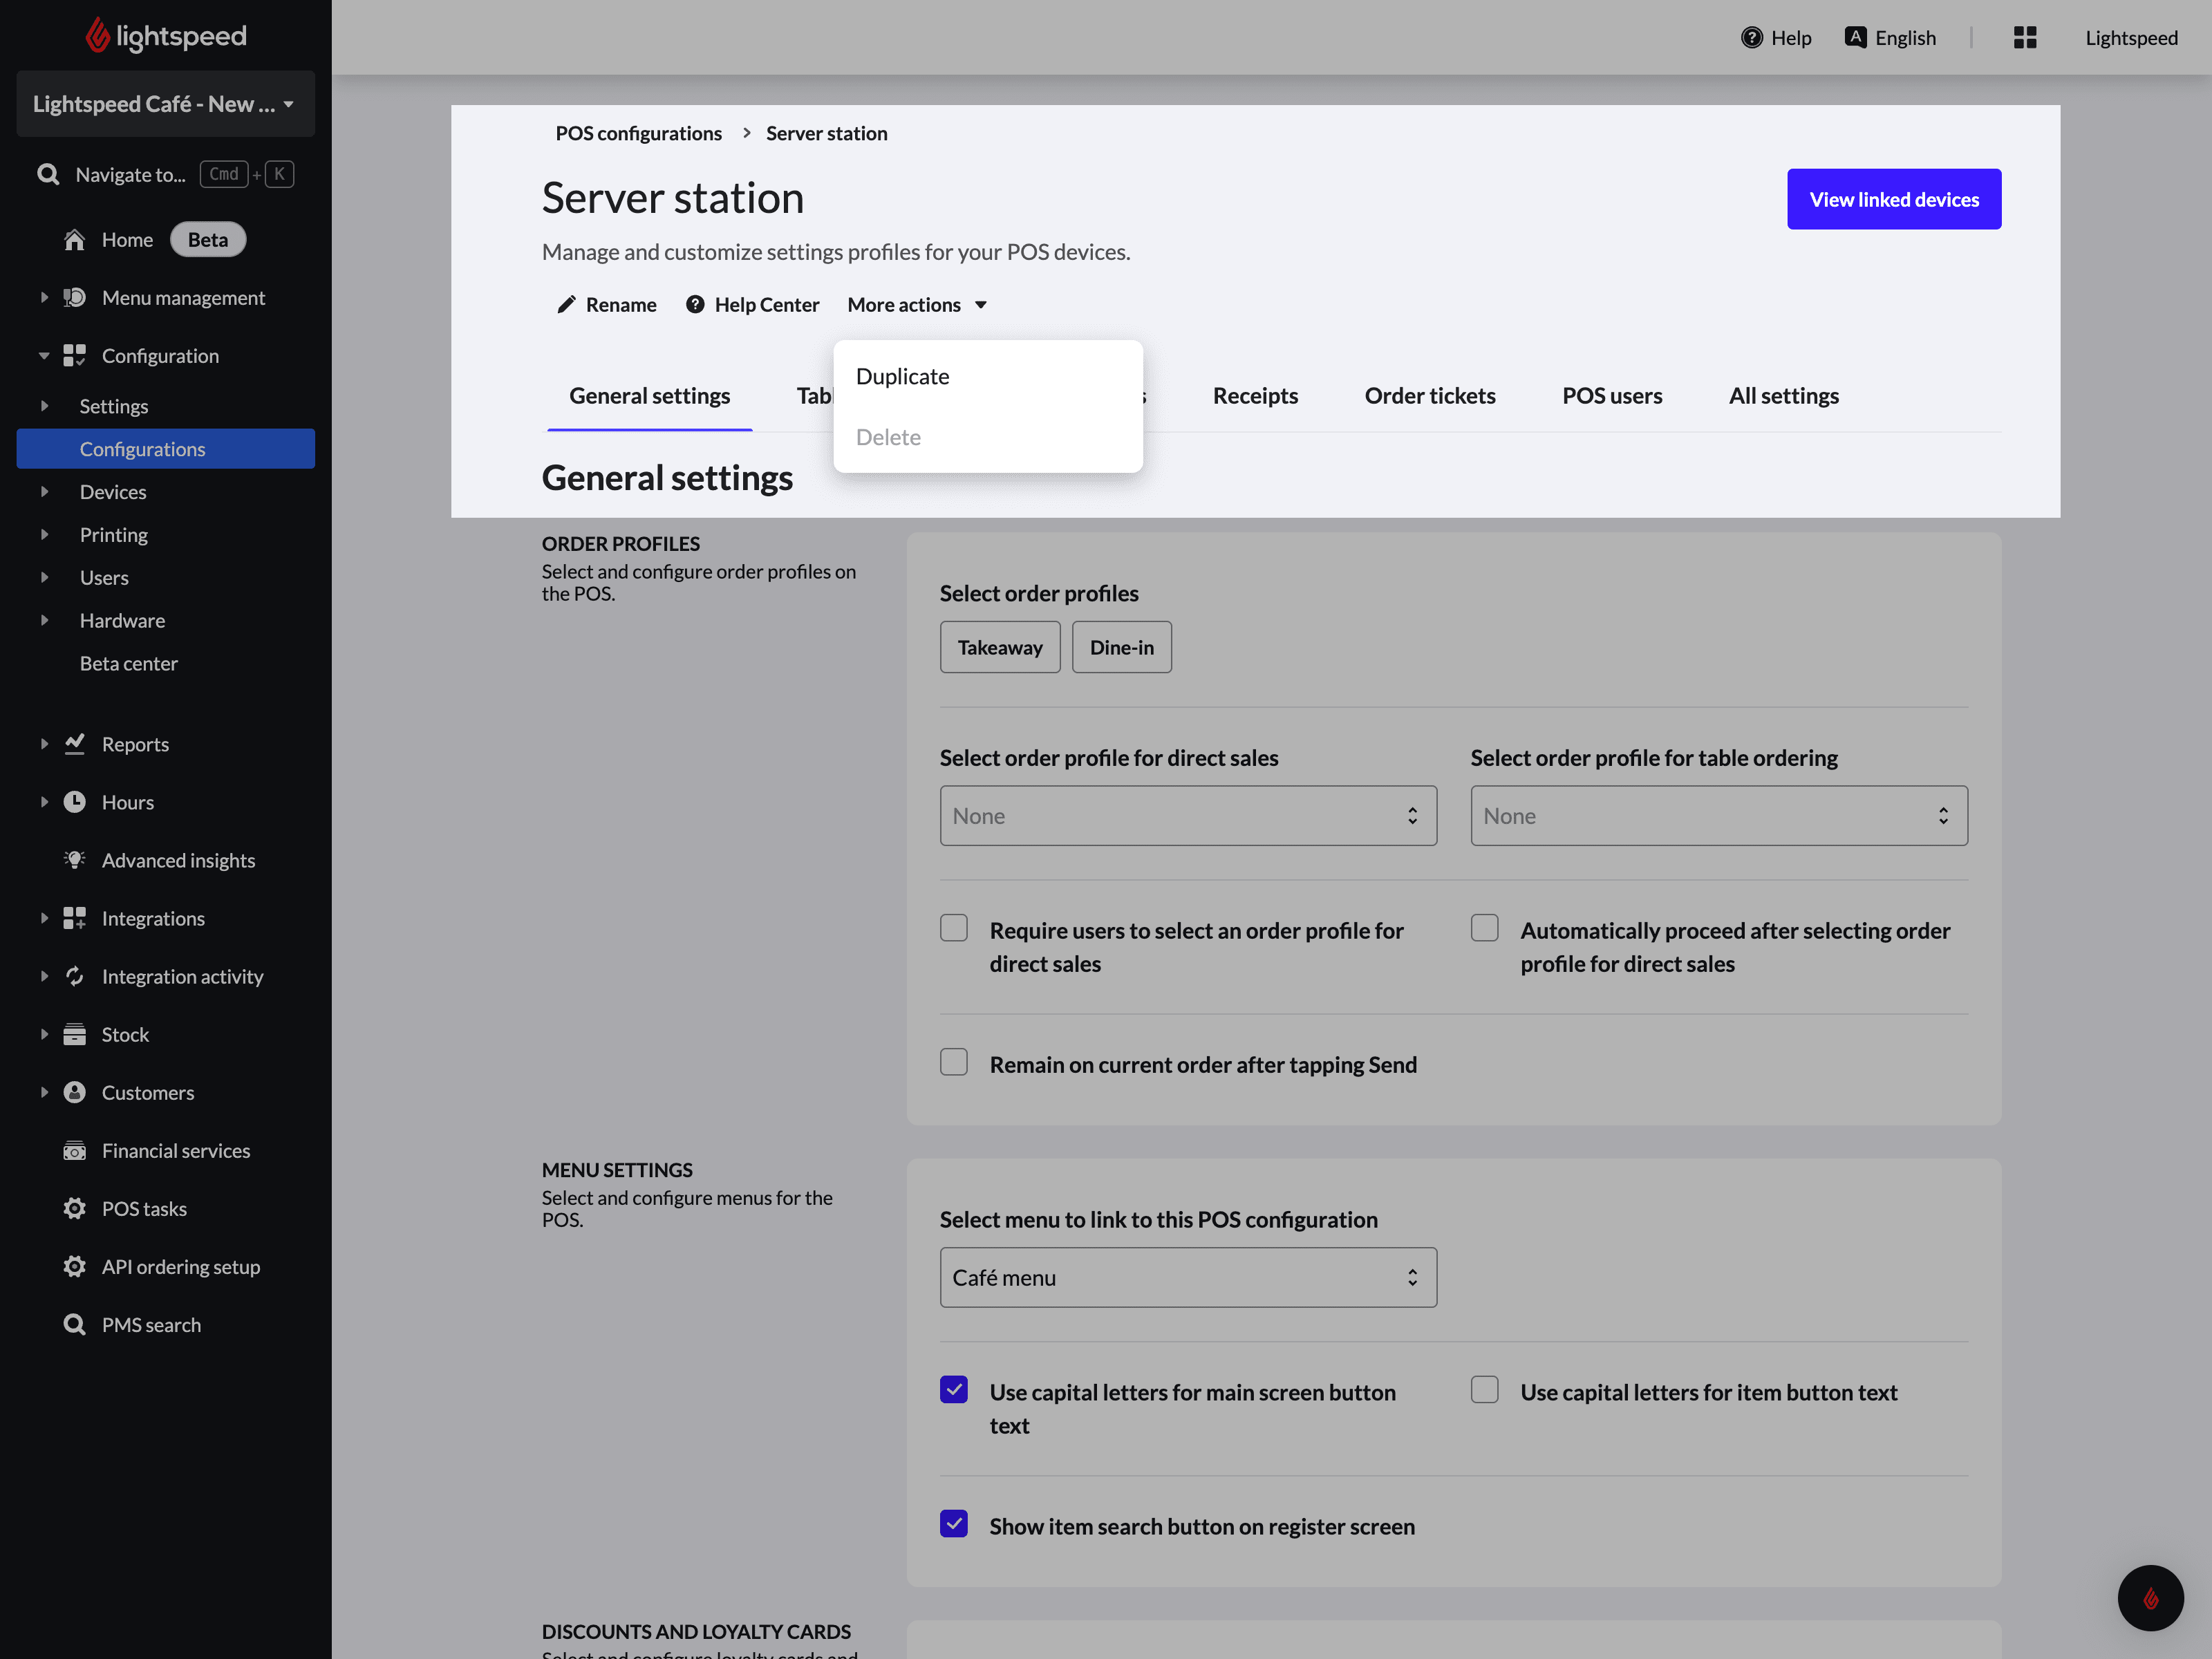Viewport: 2212px width, 1659px height.
Task: Click the POS configurations breadcrumb link
Action: [x=638, y=134]
